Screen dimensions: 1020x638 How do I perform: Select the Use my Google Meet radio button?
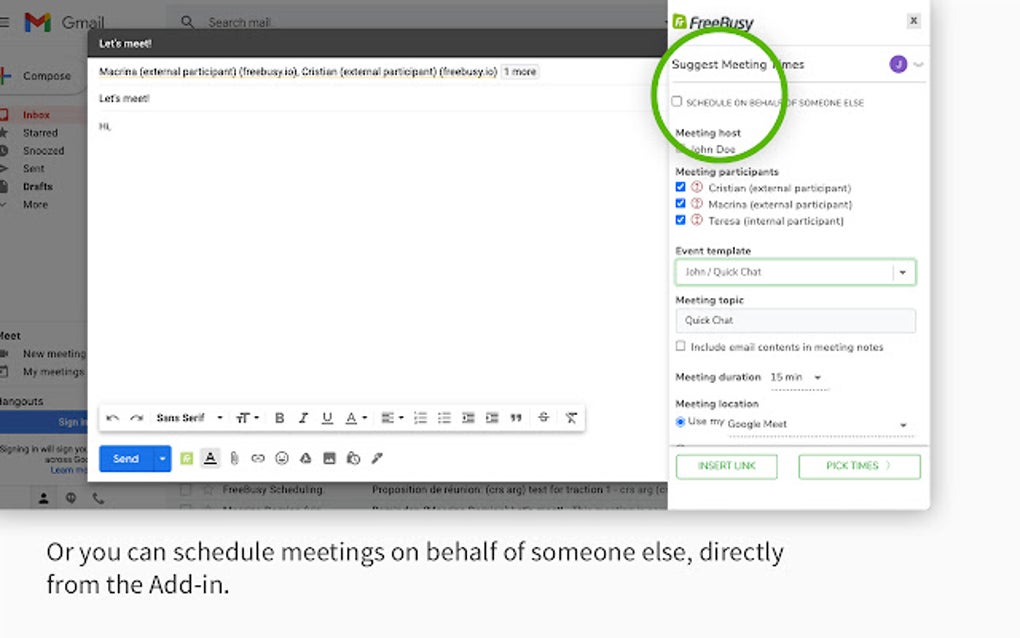(680, 422)
